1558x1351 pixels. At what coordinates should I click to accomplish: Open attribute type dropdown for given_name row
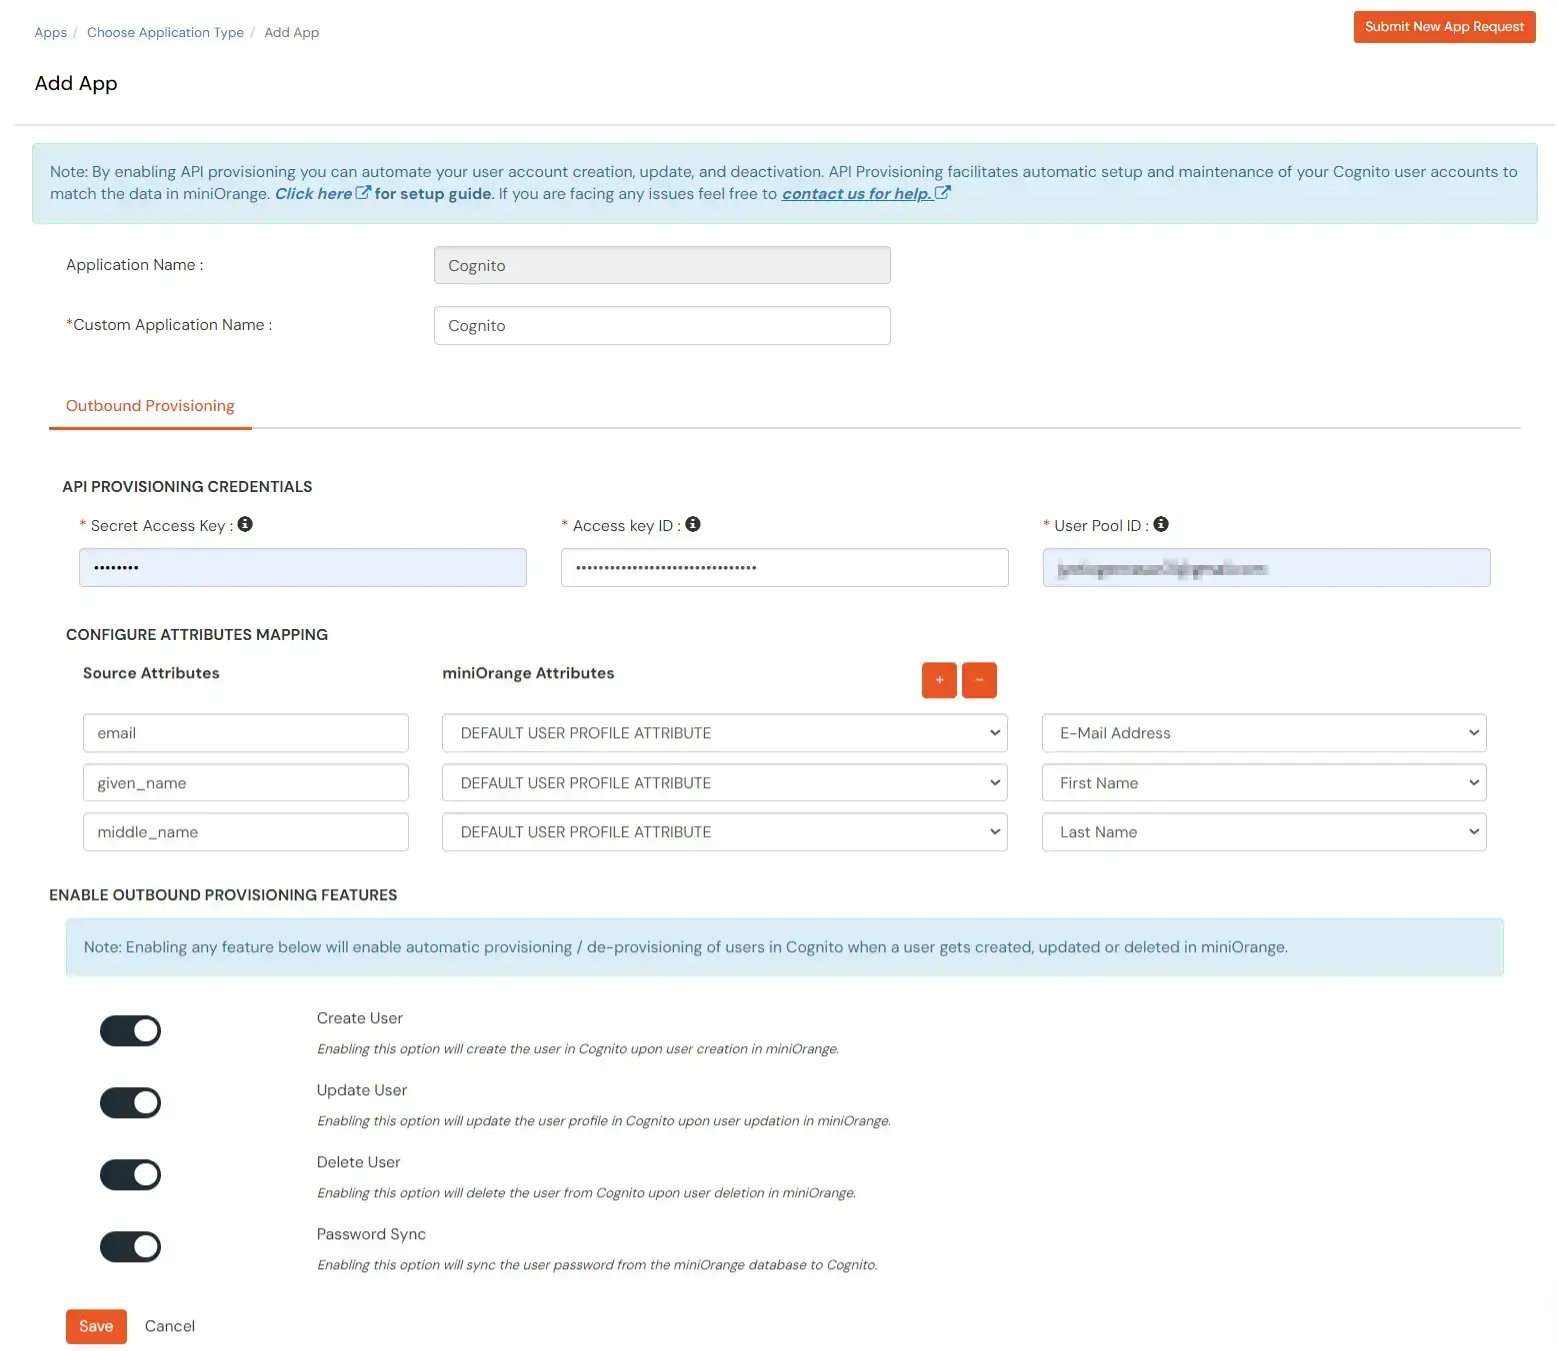724,783
